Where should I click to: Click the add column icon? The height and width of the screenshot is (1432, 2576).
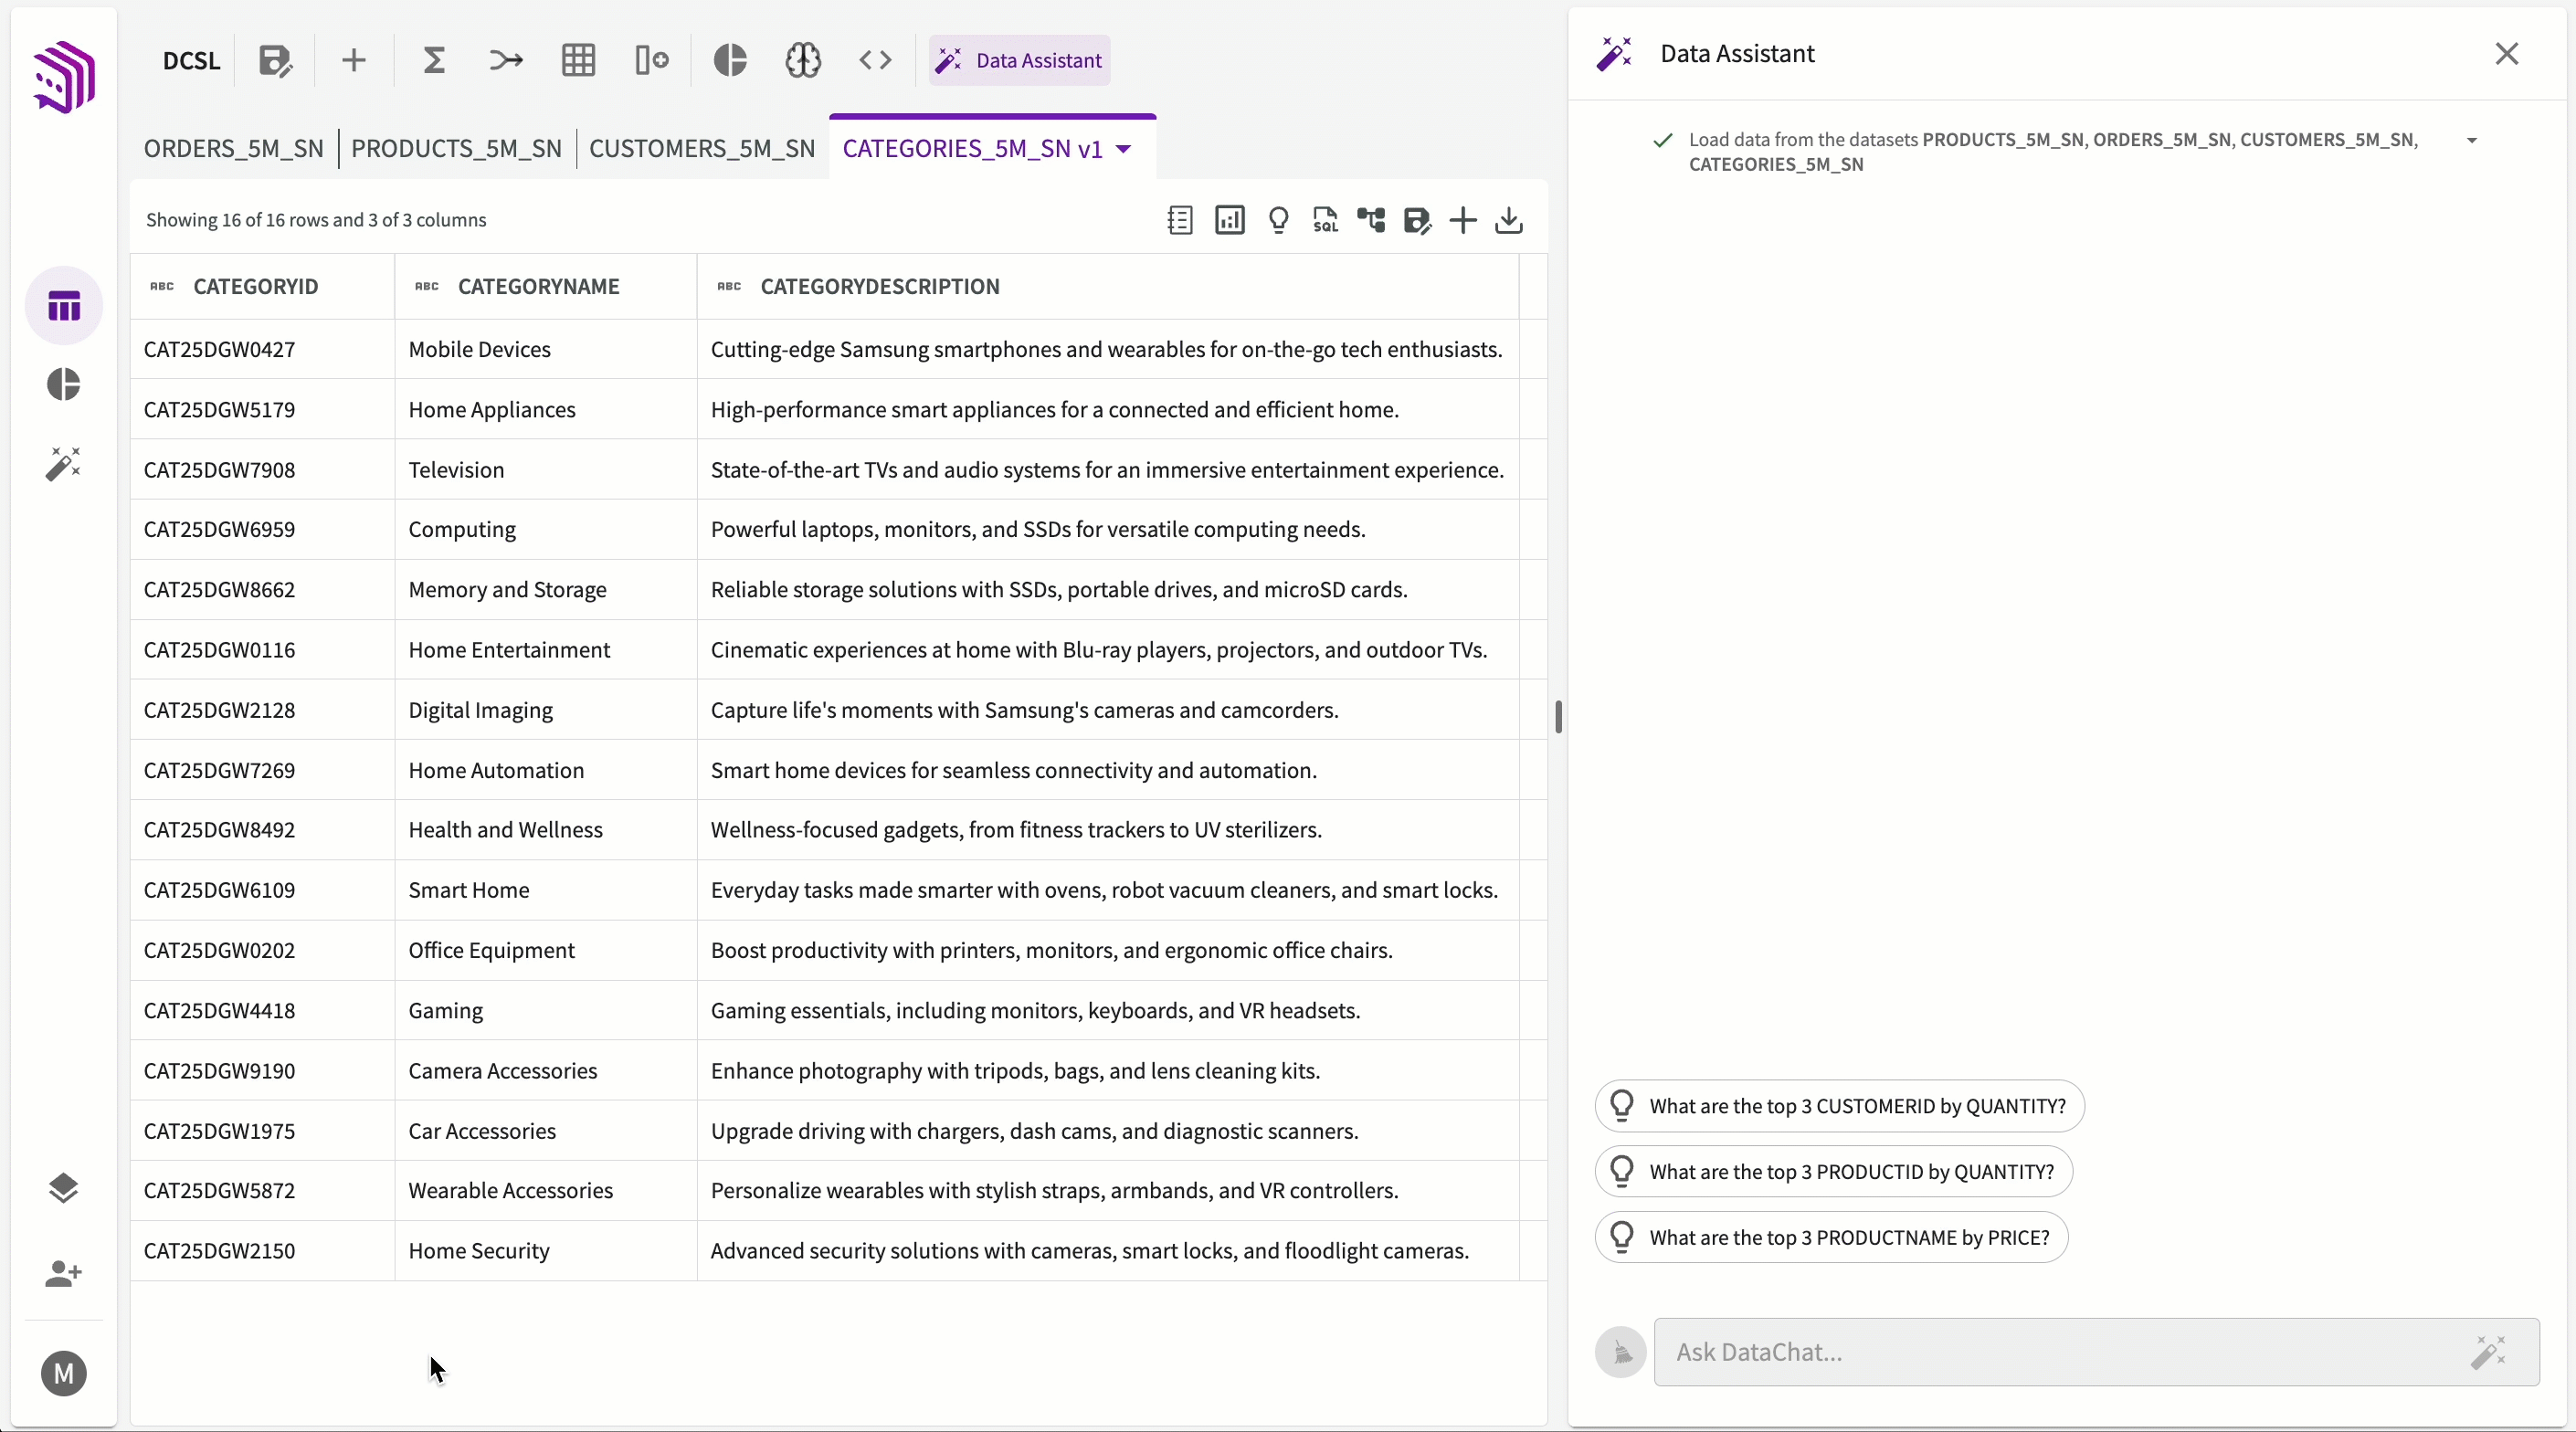pyautogui.click(x=651, y=60)
